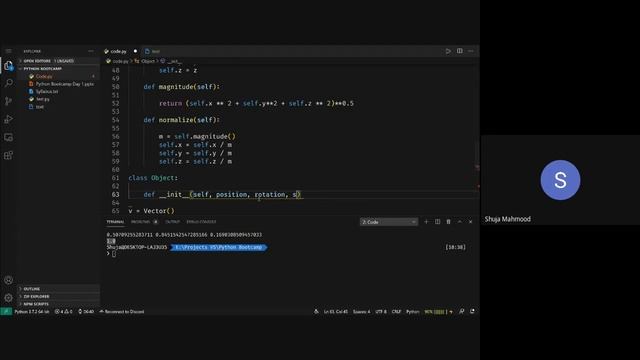This screenshot has width=640, height=360.
Task: Open the Manage gear icon
Action: (9, 298)
